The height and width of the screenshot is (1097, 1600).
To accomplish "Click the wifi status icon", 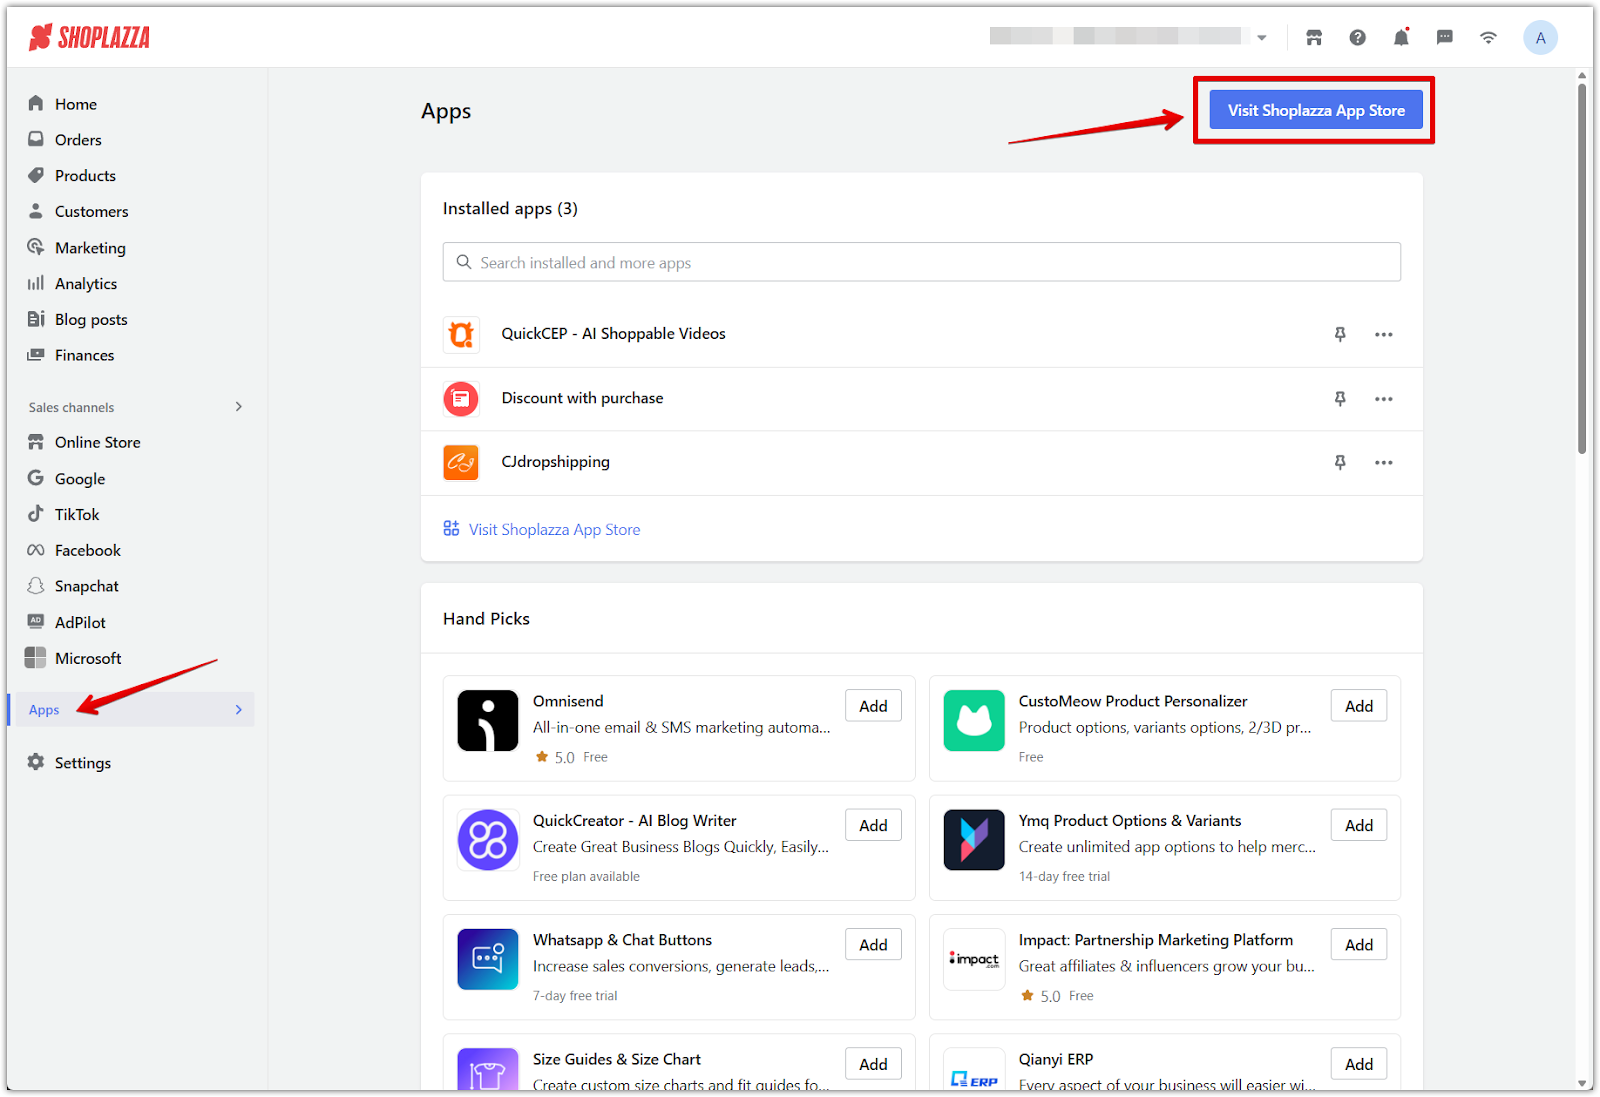I will click(1489, 38).
